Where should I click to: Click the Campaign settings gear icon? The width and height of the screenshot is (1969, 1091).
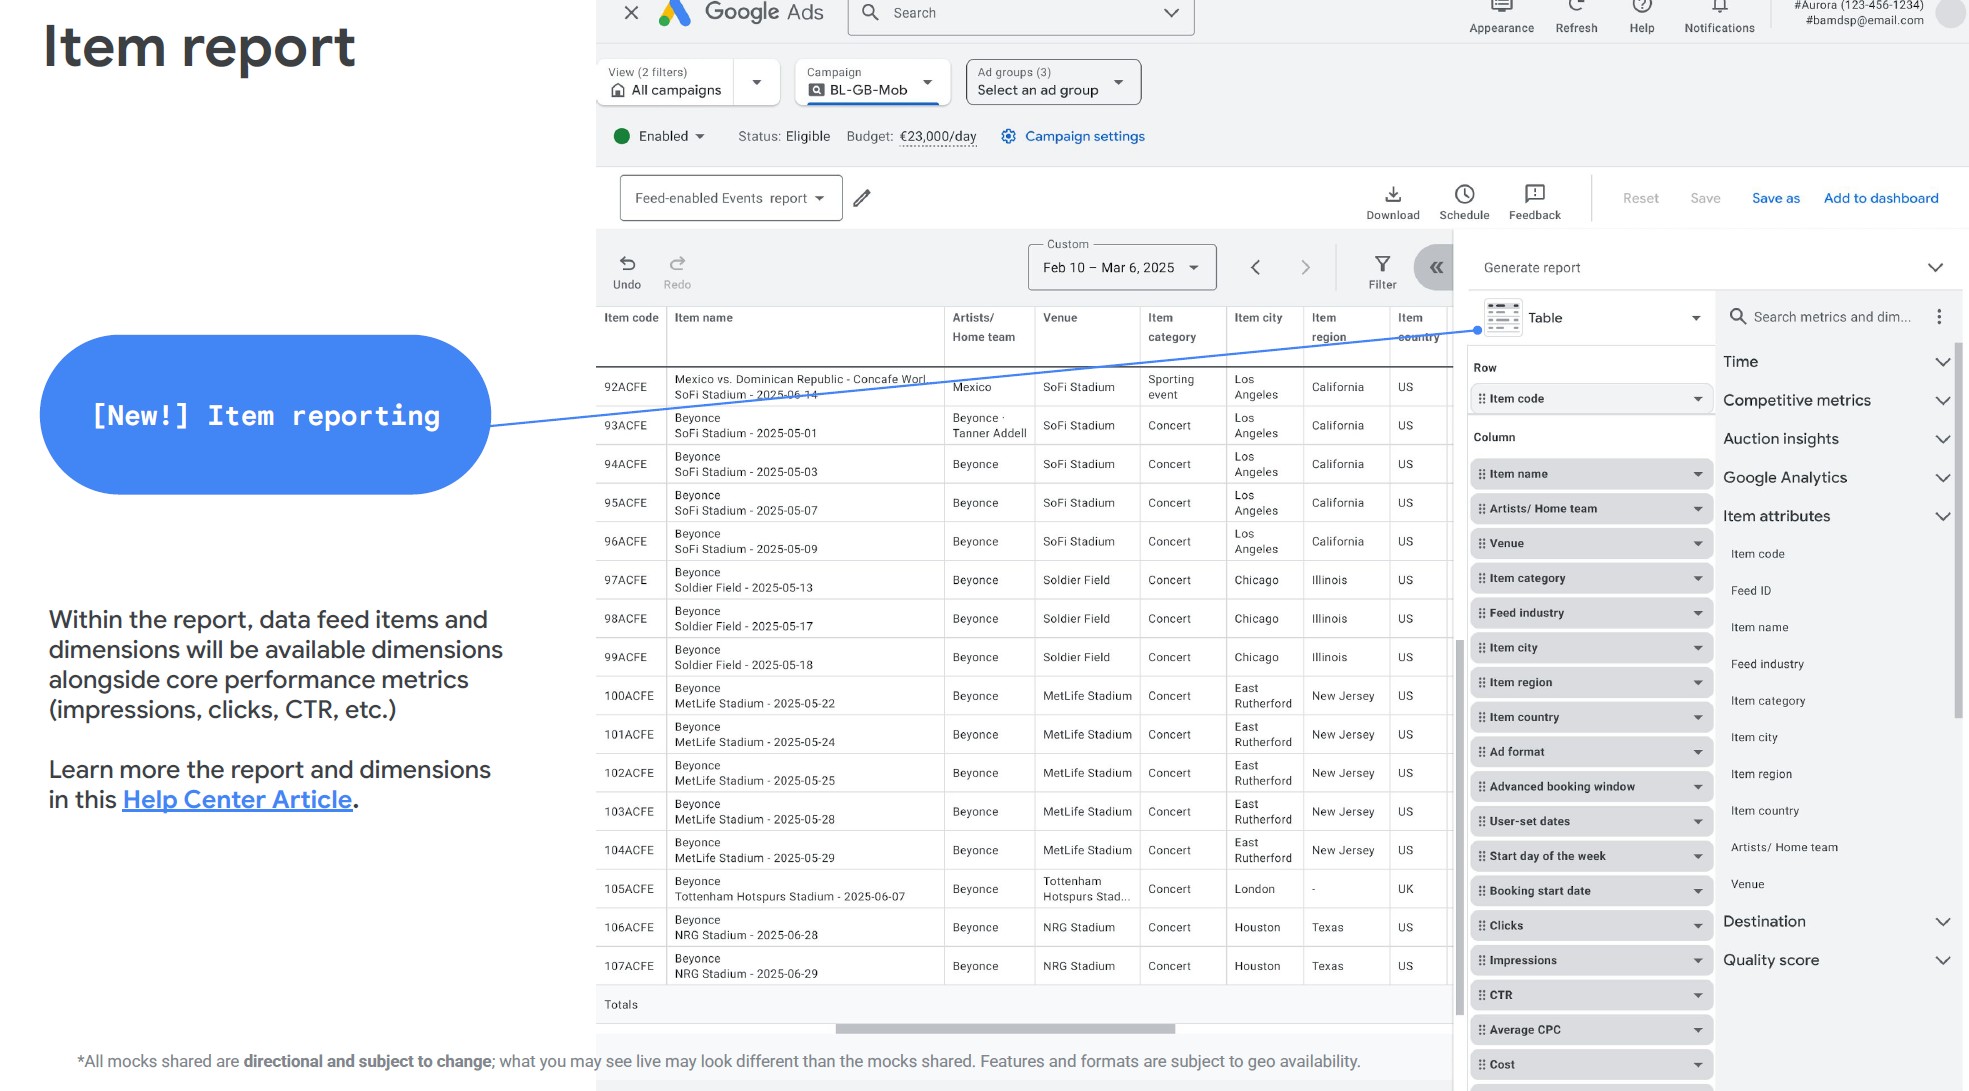(1008, 136)
